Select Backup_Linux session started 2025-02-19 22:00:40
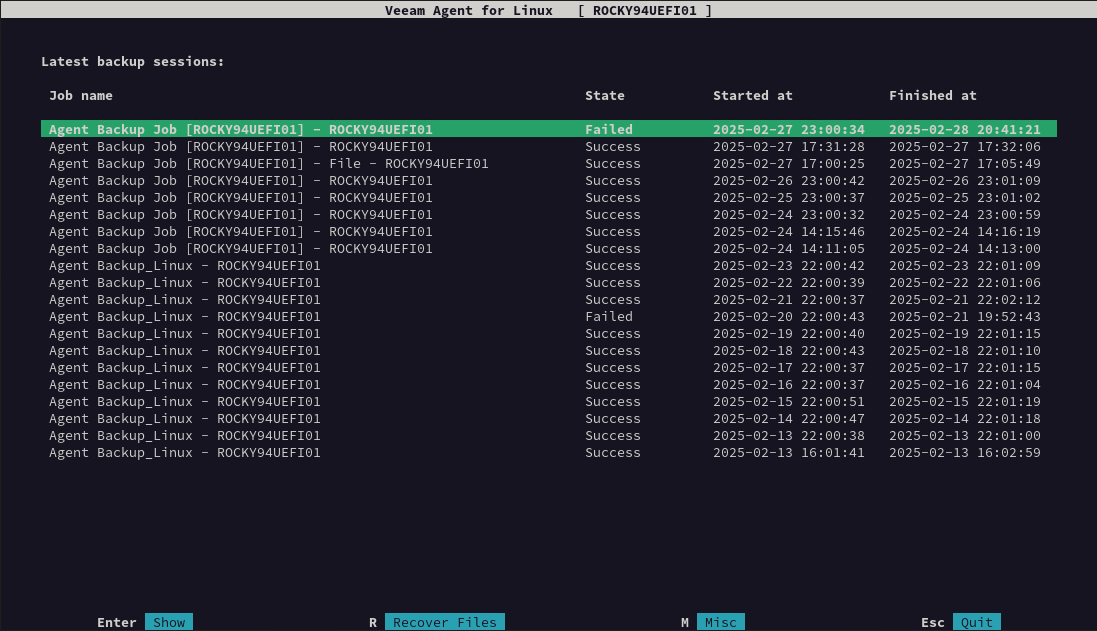This screenshot has height=631, width=1097. pyautogui.click(x=548, y=334)
